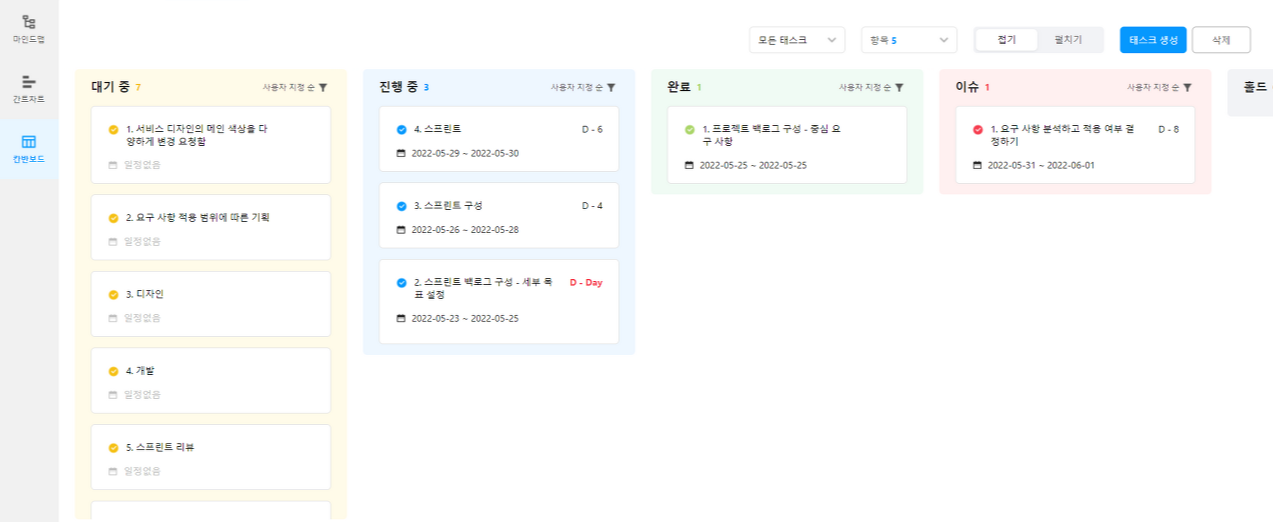Select the 접기 tab
This screenshot has width=1273, height=522.
1007,40
